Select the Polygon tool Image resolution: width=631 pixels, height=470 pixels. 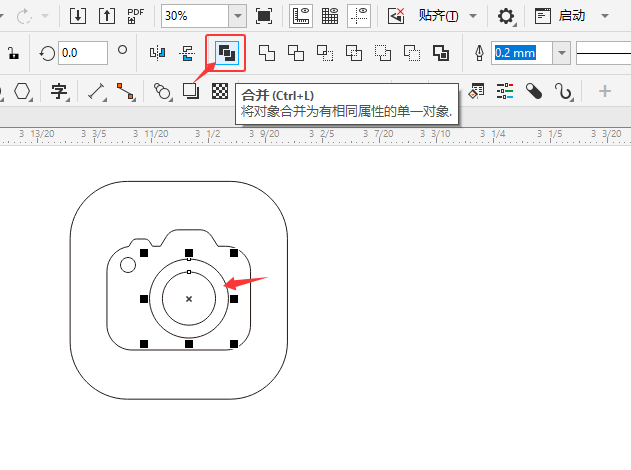point(22,91)
